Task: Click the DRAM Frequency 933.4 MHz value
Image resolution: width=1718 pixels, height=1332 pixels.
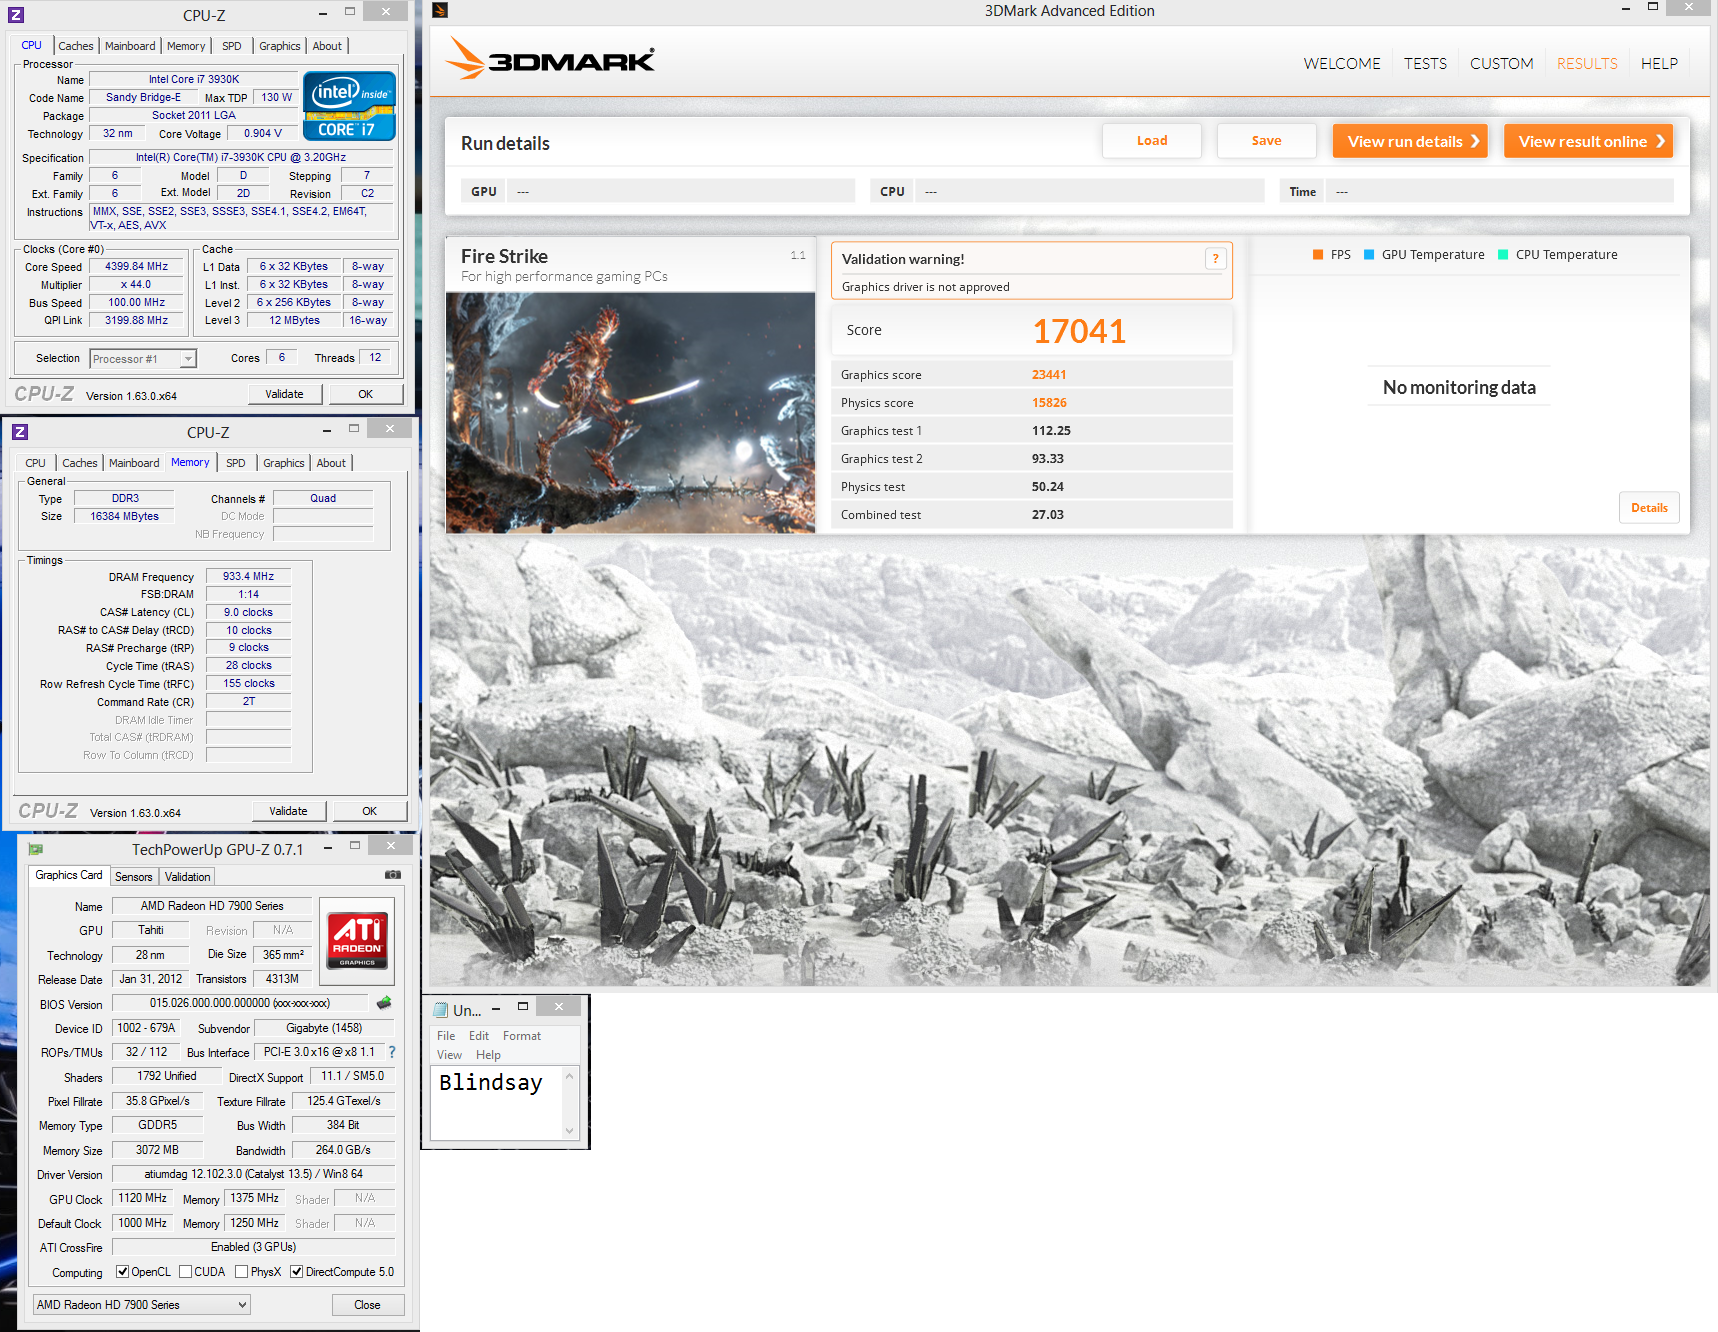Action: point(248,577)
